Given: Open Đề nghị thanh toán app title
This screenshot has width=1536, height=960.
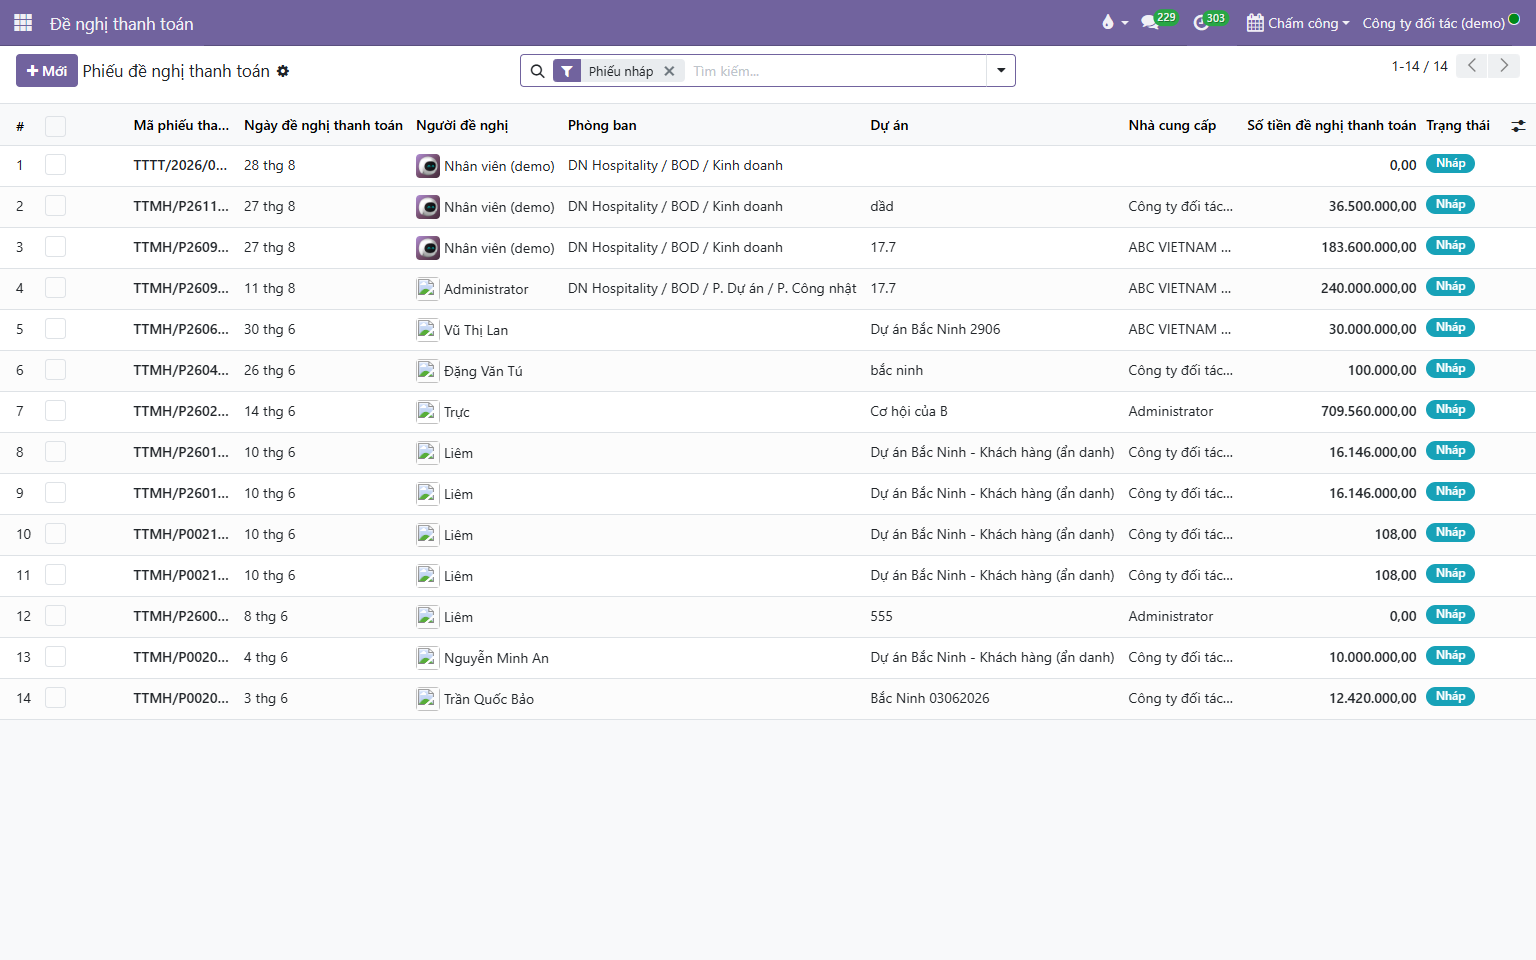Looking at the screenshot, I should (x=122, y=23).
